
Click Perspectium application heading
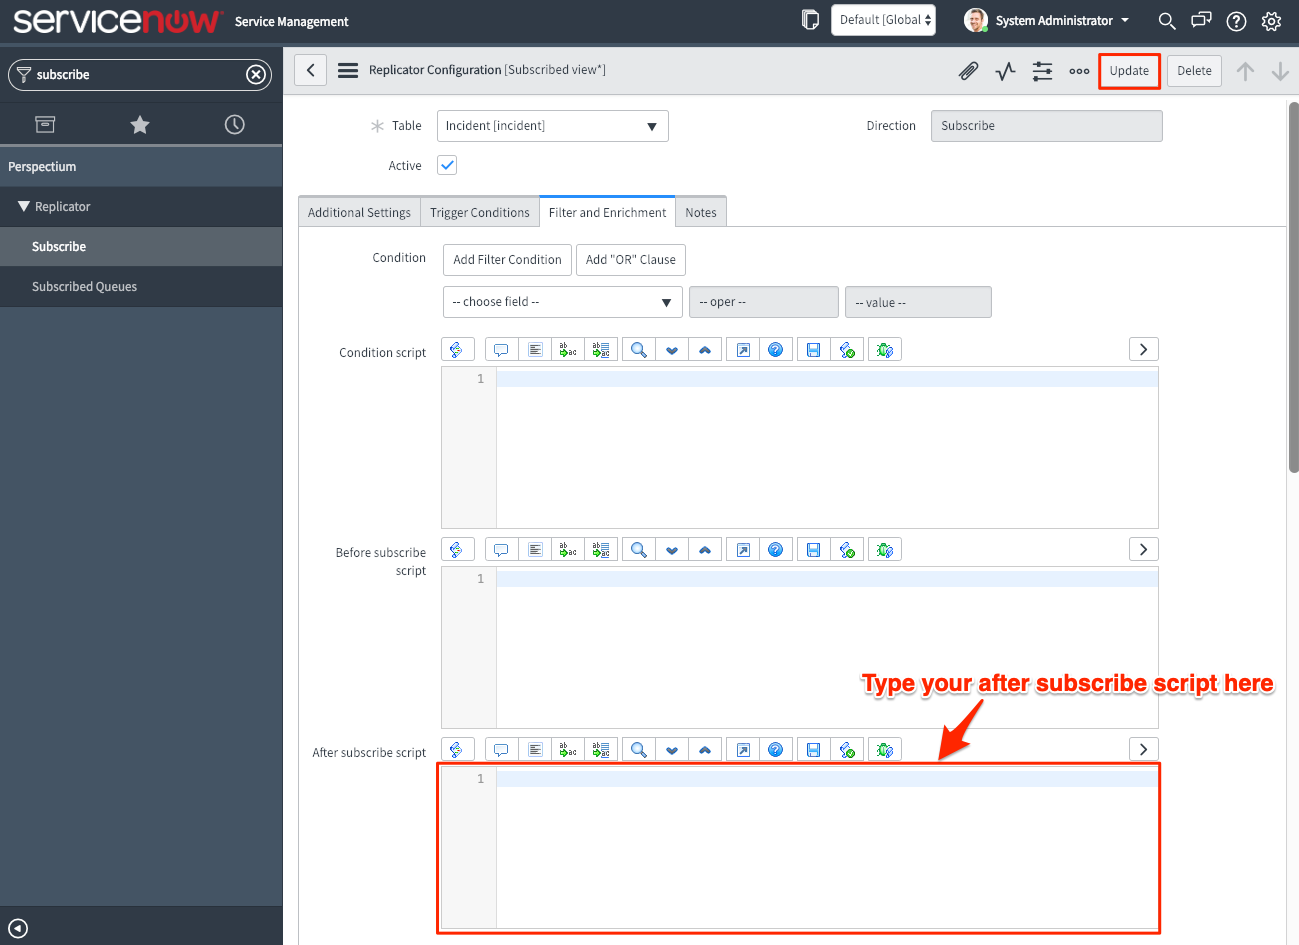point(141,167)
